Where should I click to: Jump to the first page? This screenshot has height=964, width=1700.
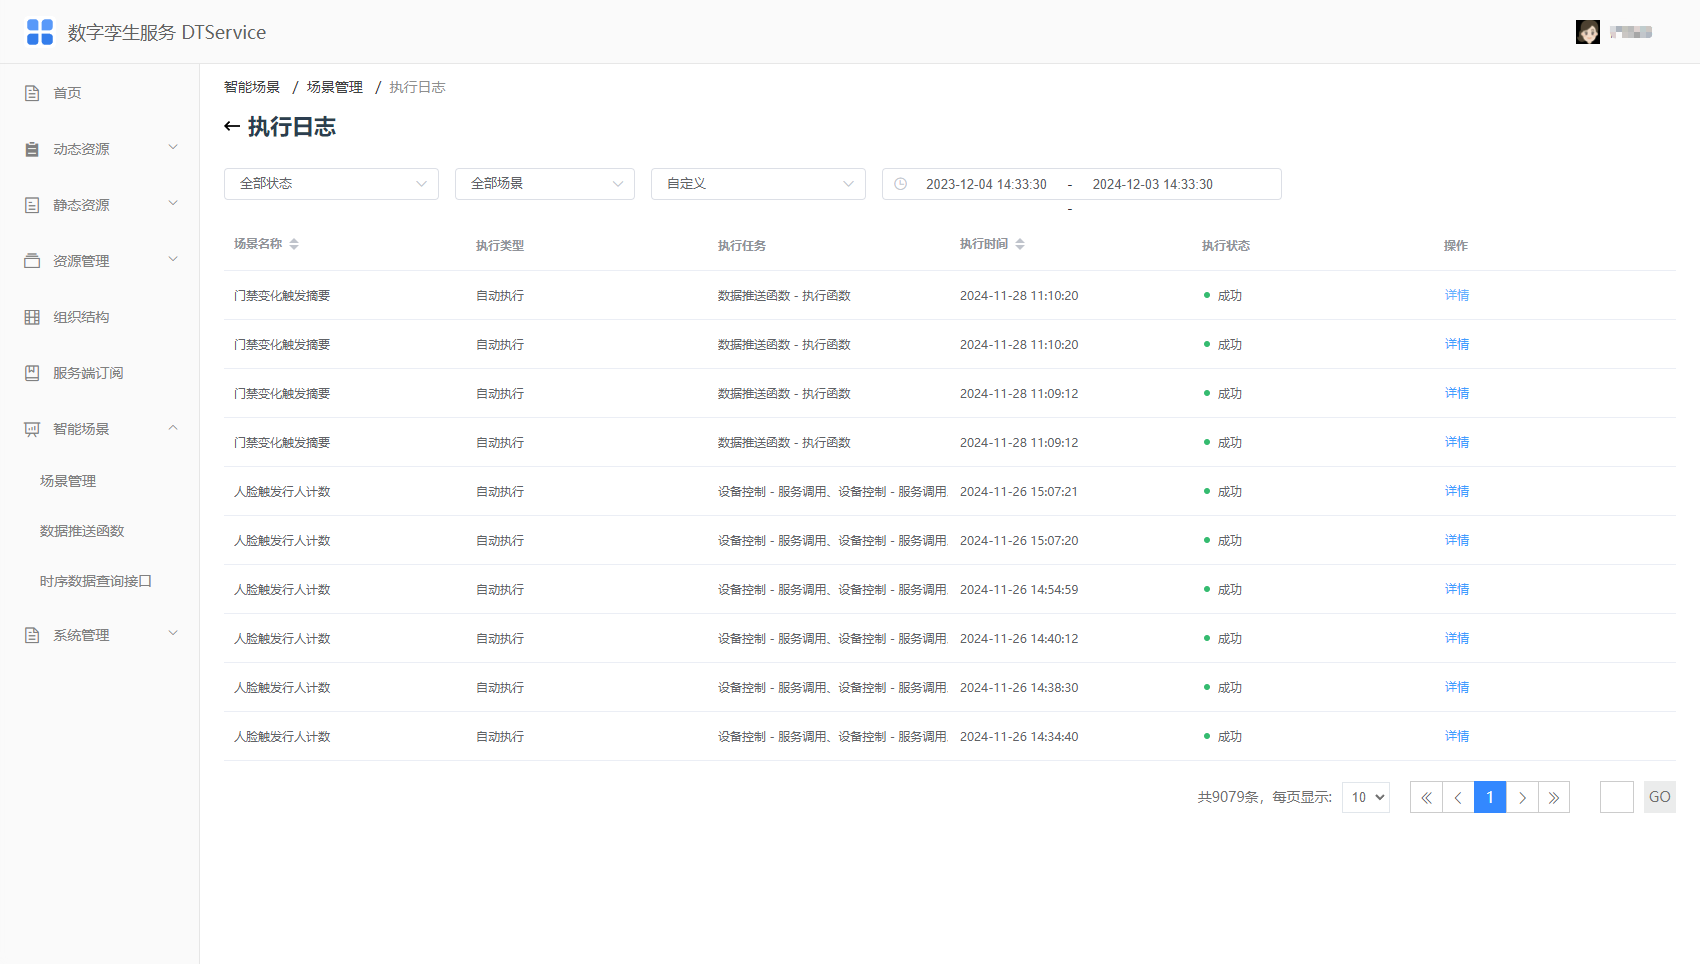(1426, 797)
